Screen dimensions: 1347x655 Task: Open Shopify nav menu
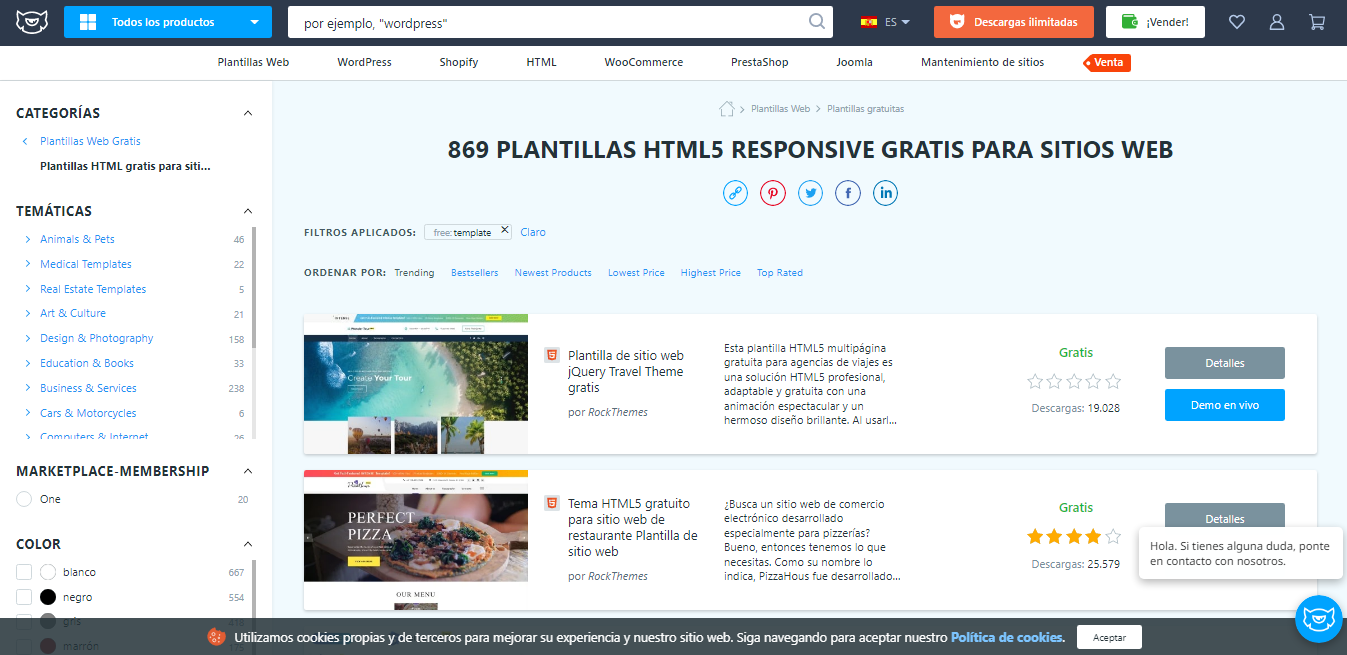[x=459, y=62]
